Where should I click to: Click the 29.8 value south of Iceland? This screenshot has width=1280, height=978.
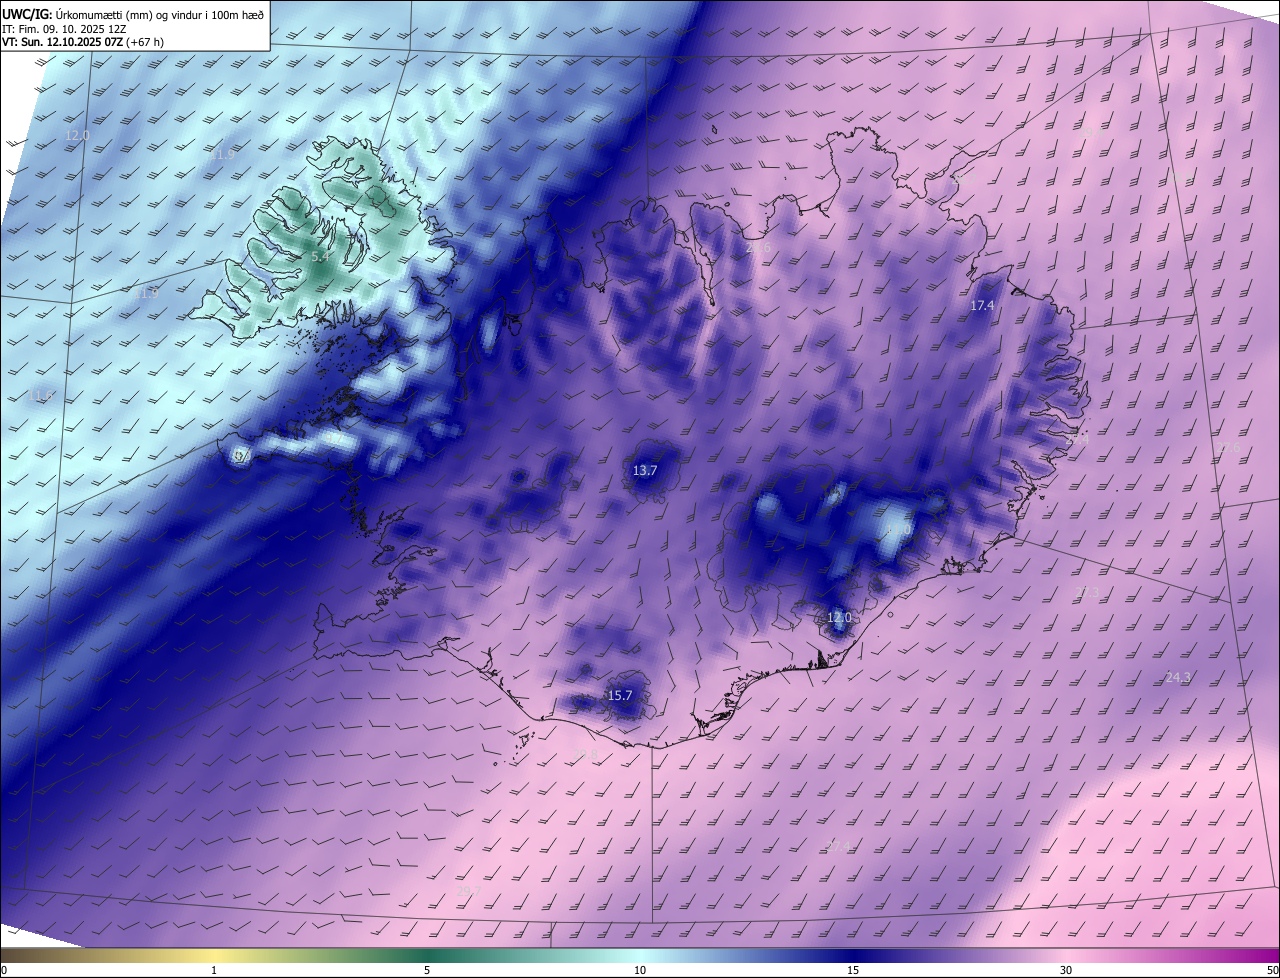pyautogui.click(x=586, y=754)
